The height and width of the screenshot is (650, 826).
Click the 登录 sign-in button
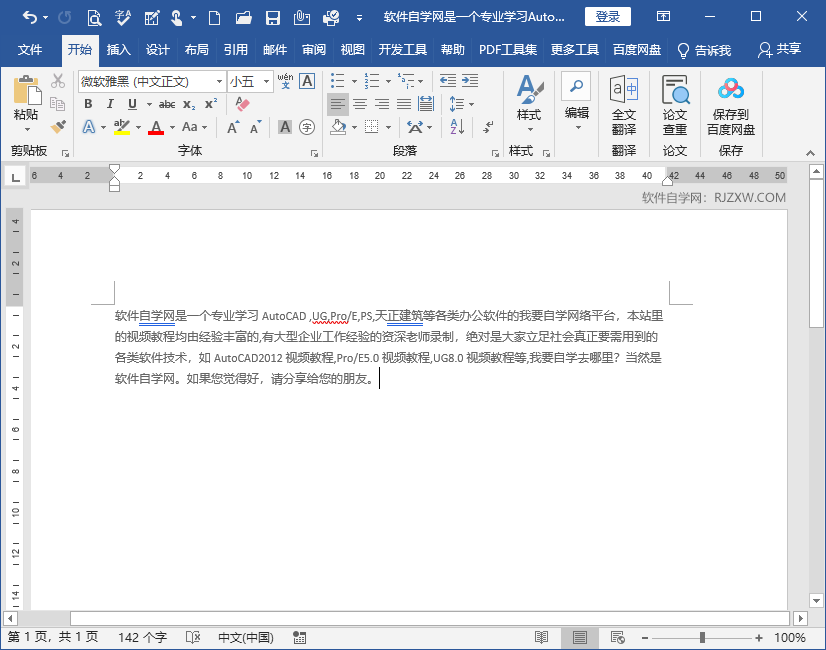click(608, 16)
